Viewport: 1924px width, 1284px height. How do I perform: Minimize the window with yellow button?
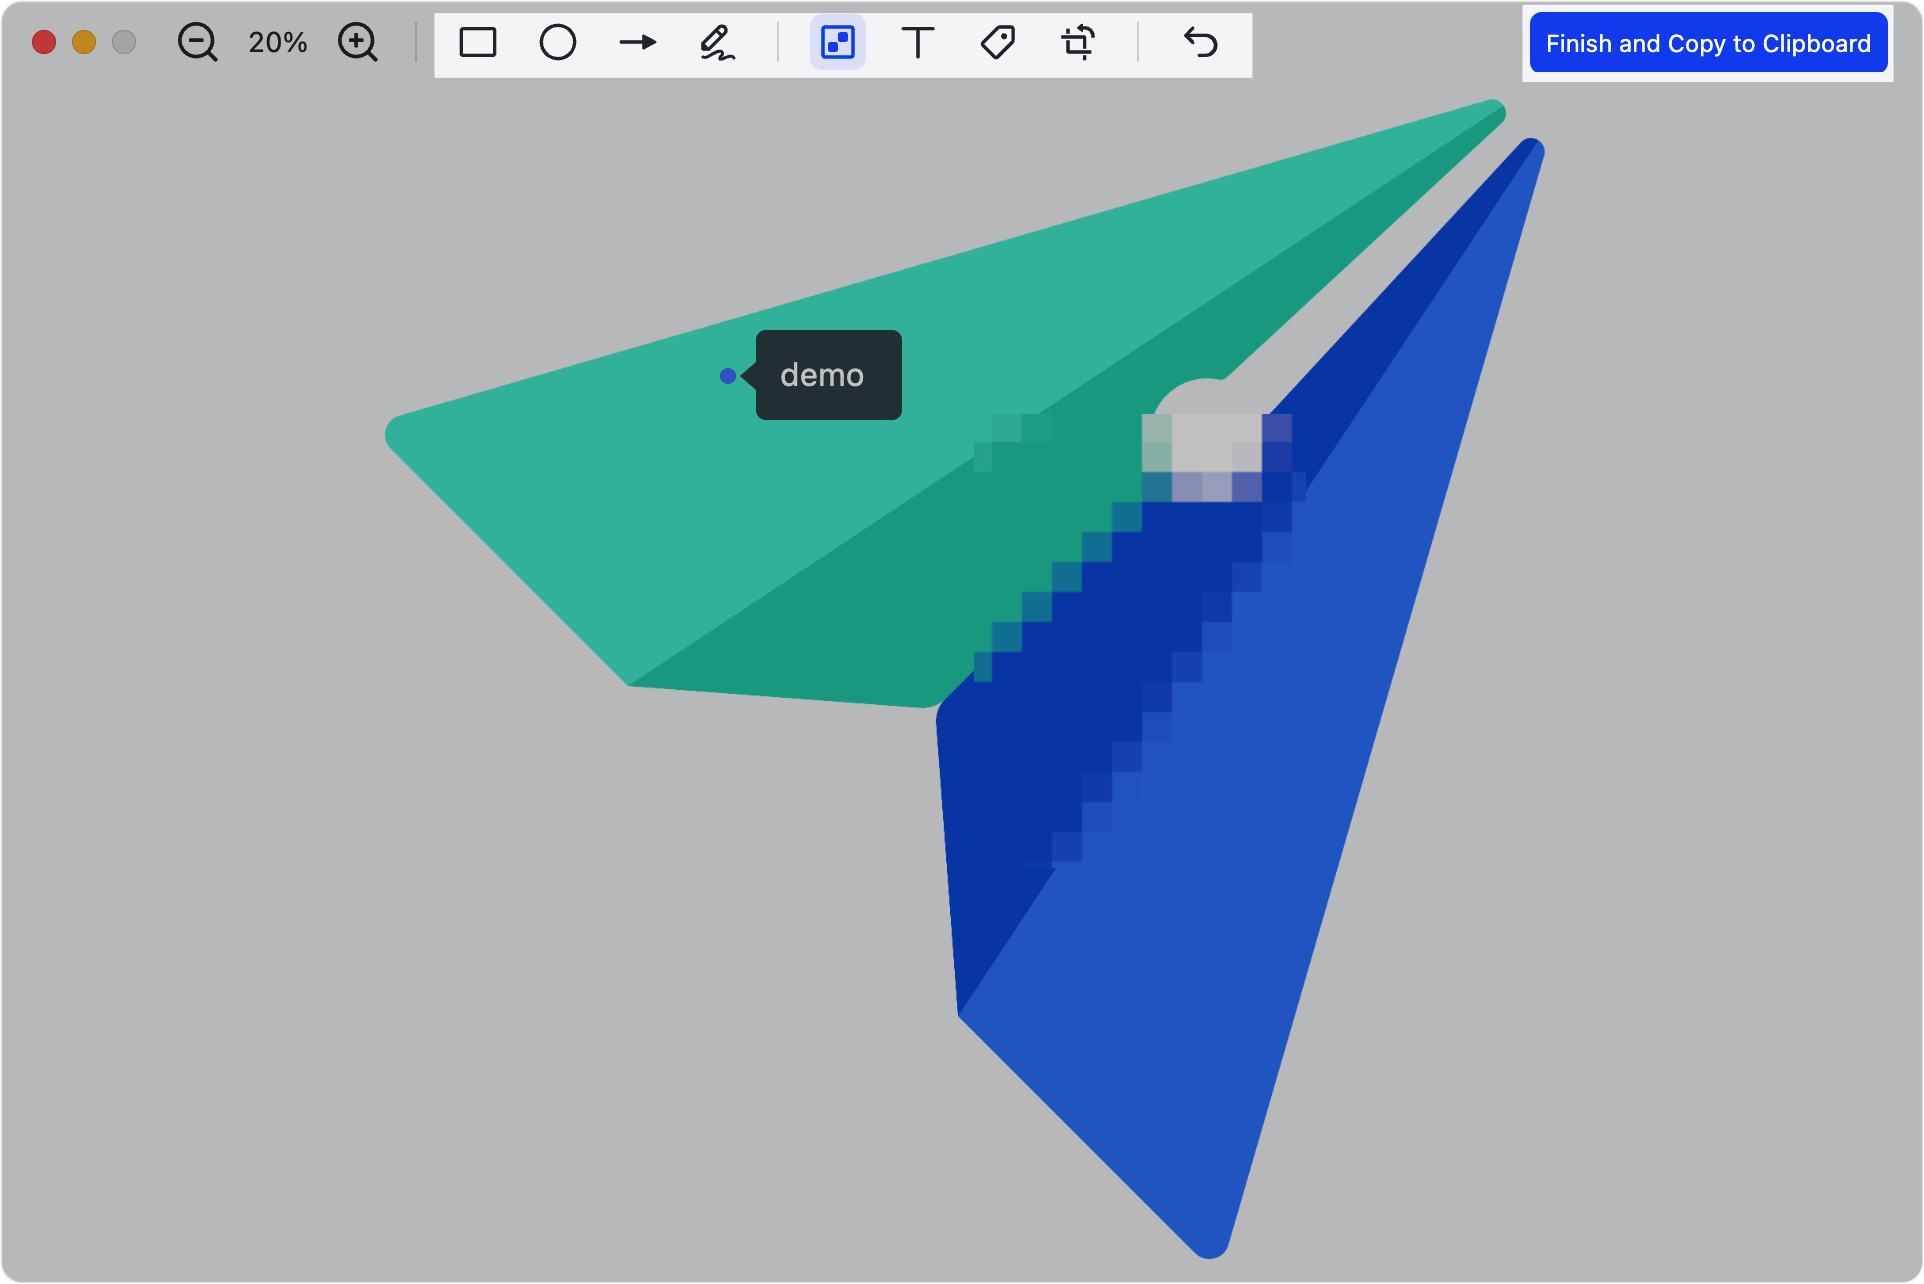(x=84, y=42)
